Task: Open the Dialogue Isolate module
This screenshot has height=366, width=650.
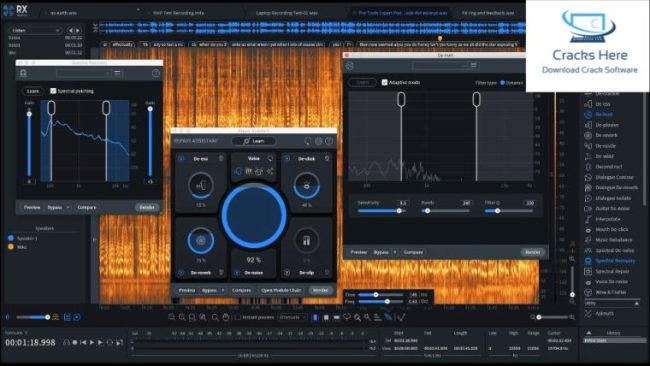Action: [607, 198]
